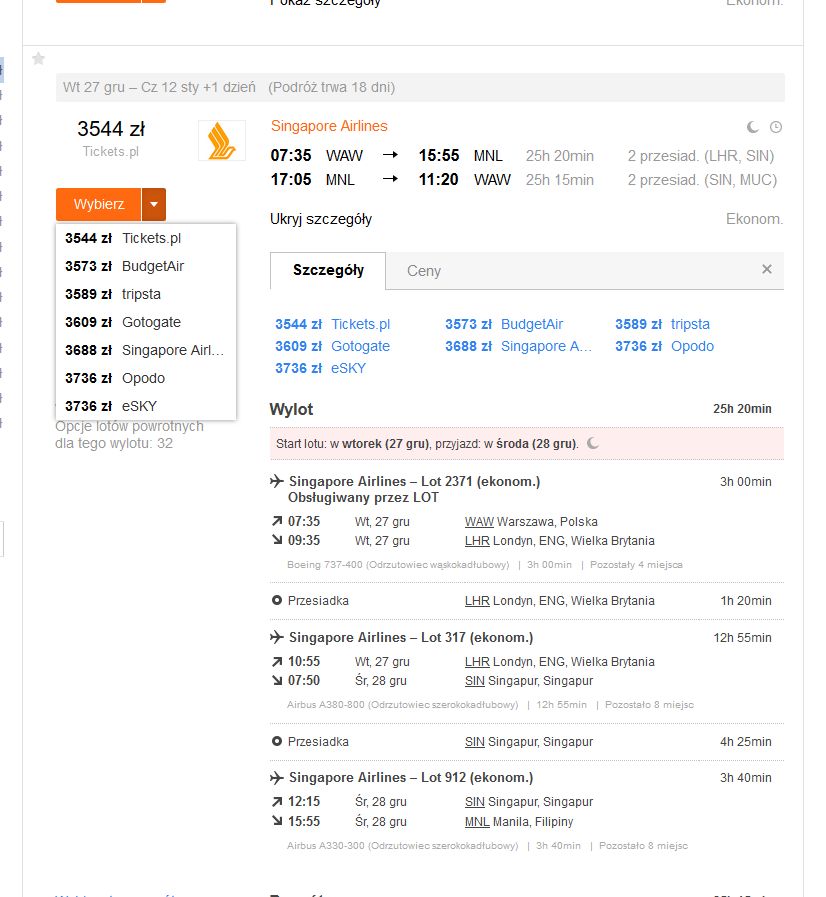Choose eSKY for 3736 zł in dropdown
Viewport: 826px width, 897px height.
[x=146, y=406]
